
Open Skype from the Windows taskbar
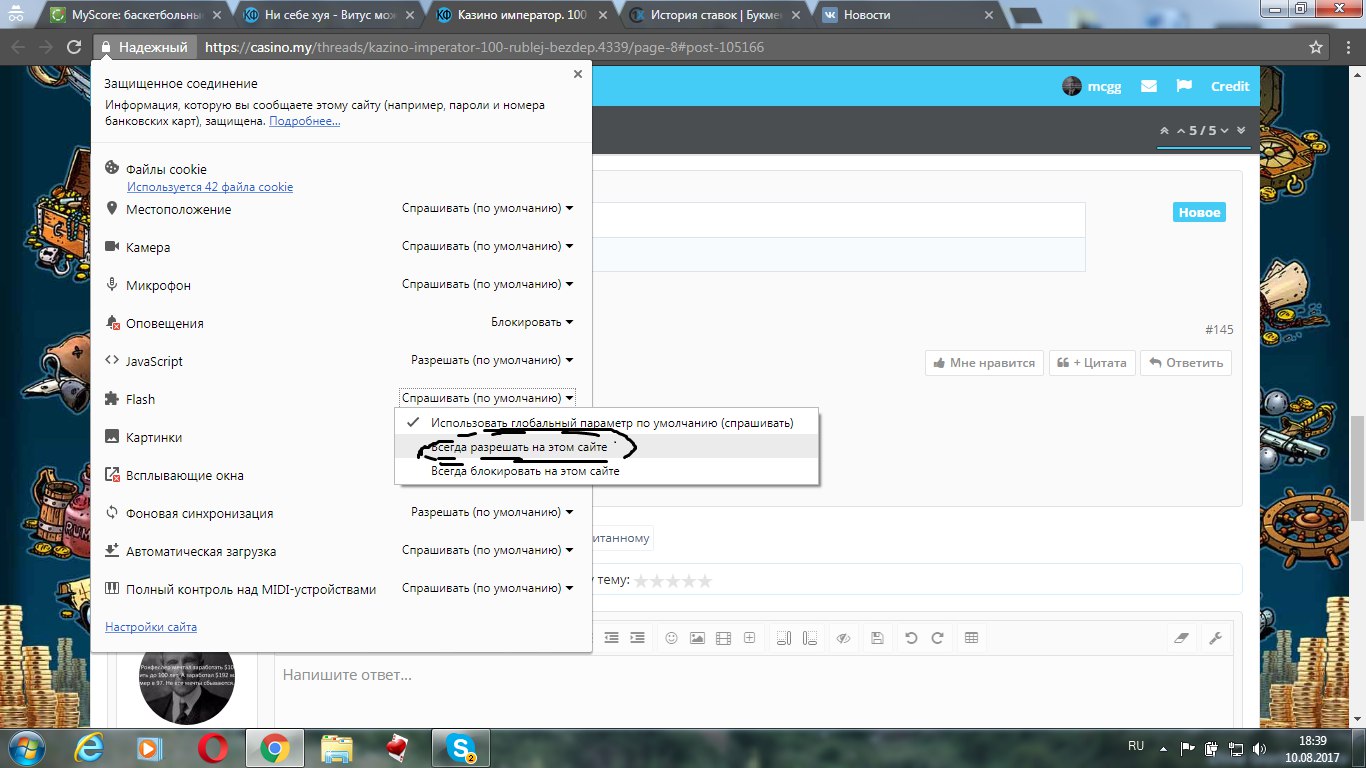pos(462,747)
